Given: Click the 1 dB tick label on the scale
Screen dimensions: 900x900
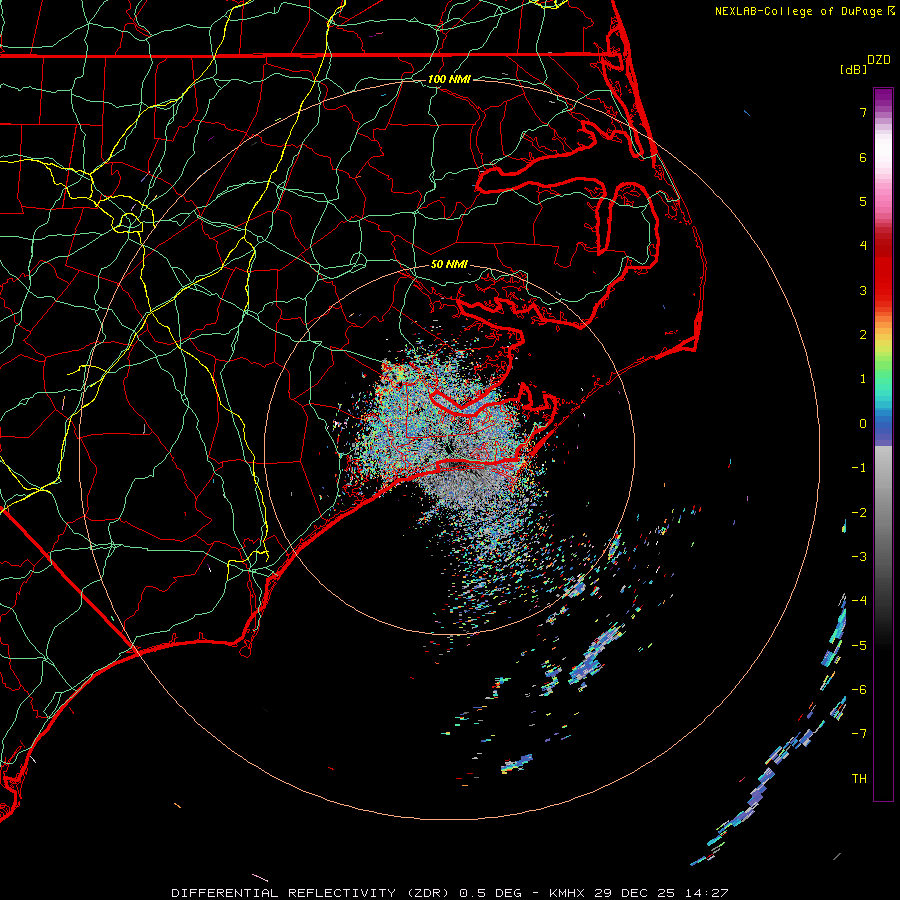Looking at the screenshot, I should pos(863,379).
